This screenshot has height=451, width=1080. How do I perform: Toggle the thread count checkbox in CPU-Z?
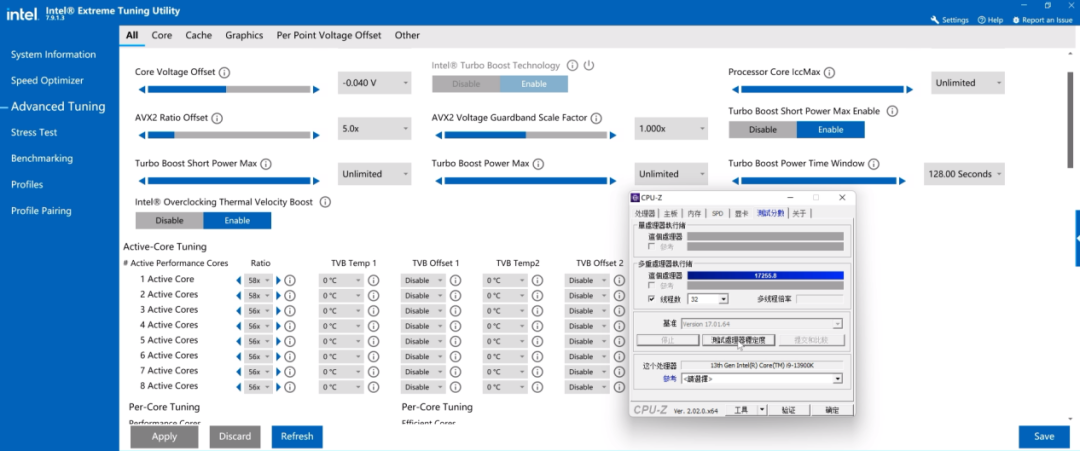pyautogui.click(x=652, y=299)
